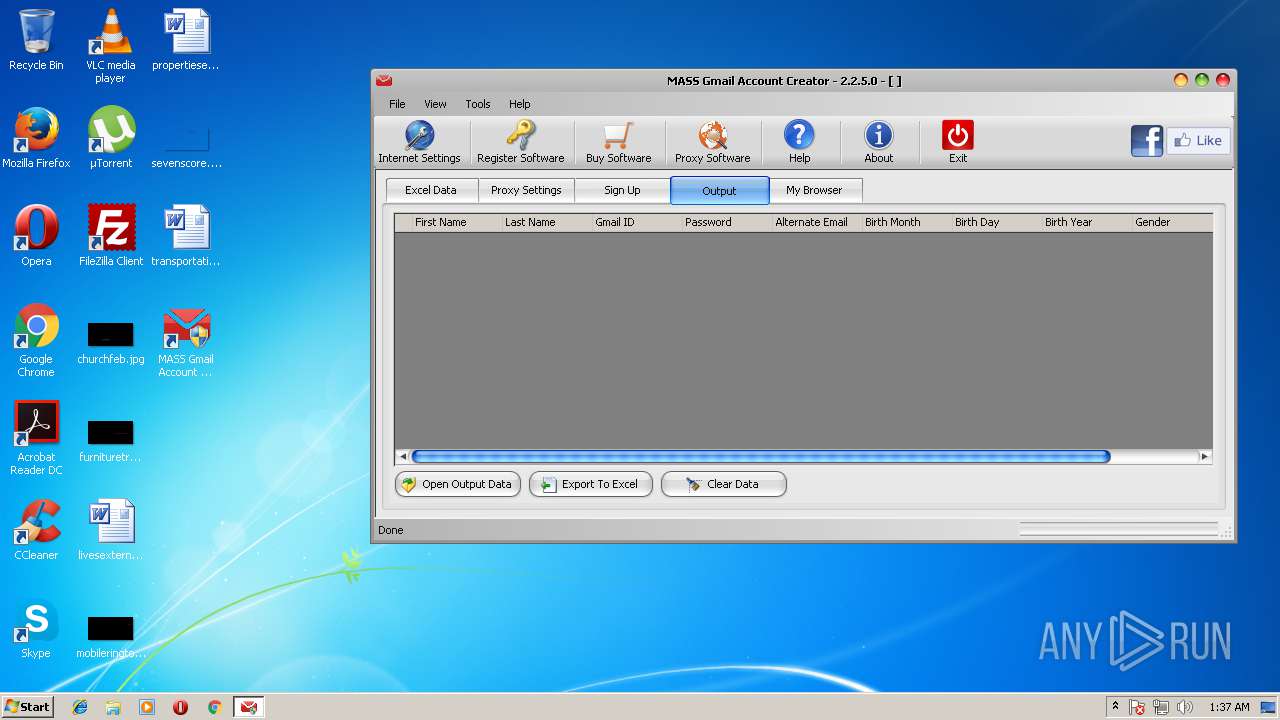The image size is (1280, 720).
Task: Click the taskbar clock showing 1:37 AM
Action: [1229, 707]
